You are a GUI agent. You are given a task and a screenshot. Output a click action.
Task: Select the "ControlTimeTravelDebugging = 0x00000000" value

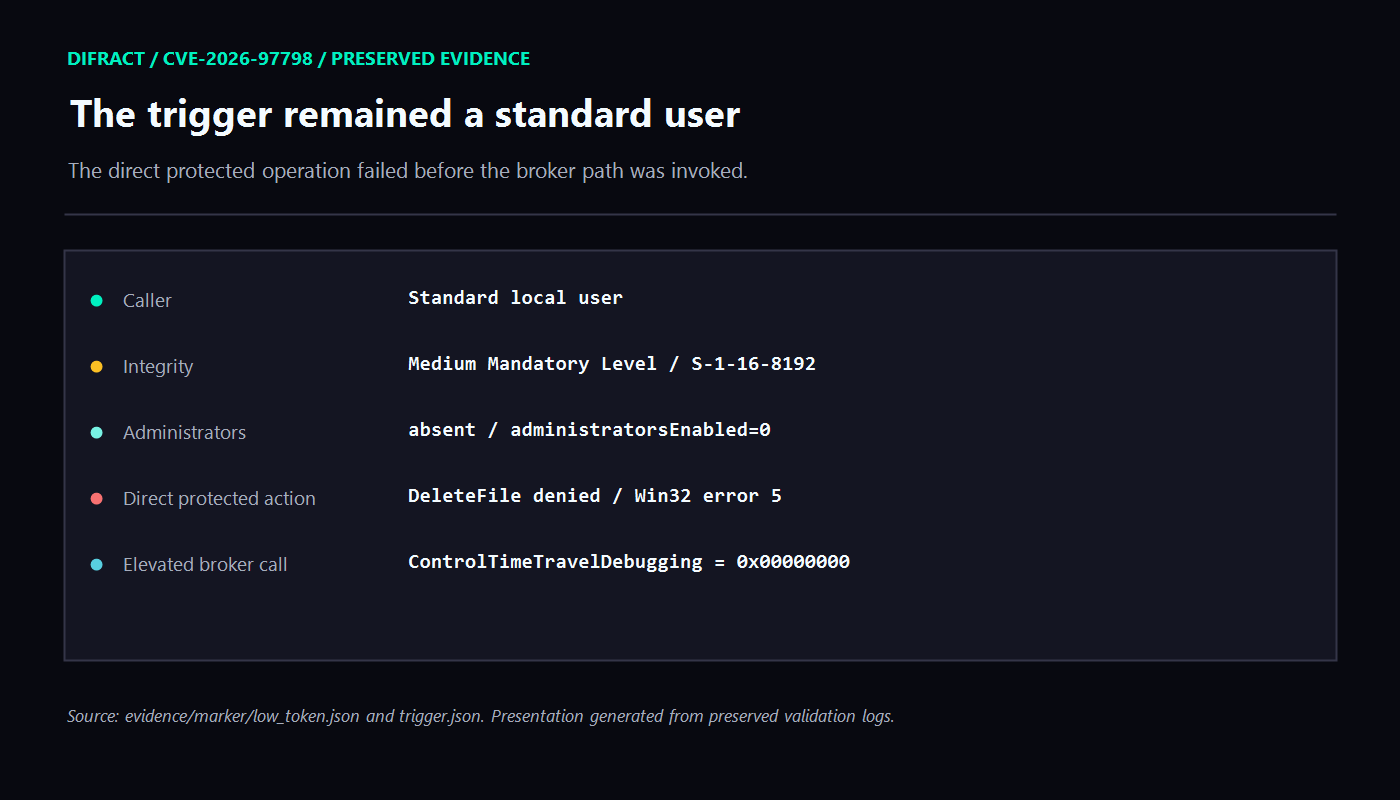point(629,561)
